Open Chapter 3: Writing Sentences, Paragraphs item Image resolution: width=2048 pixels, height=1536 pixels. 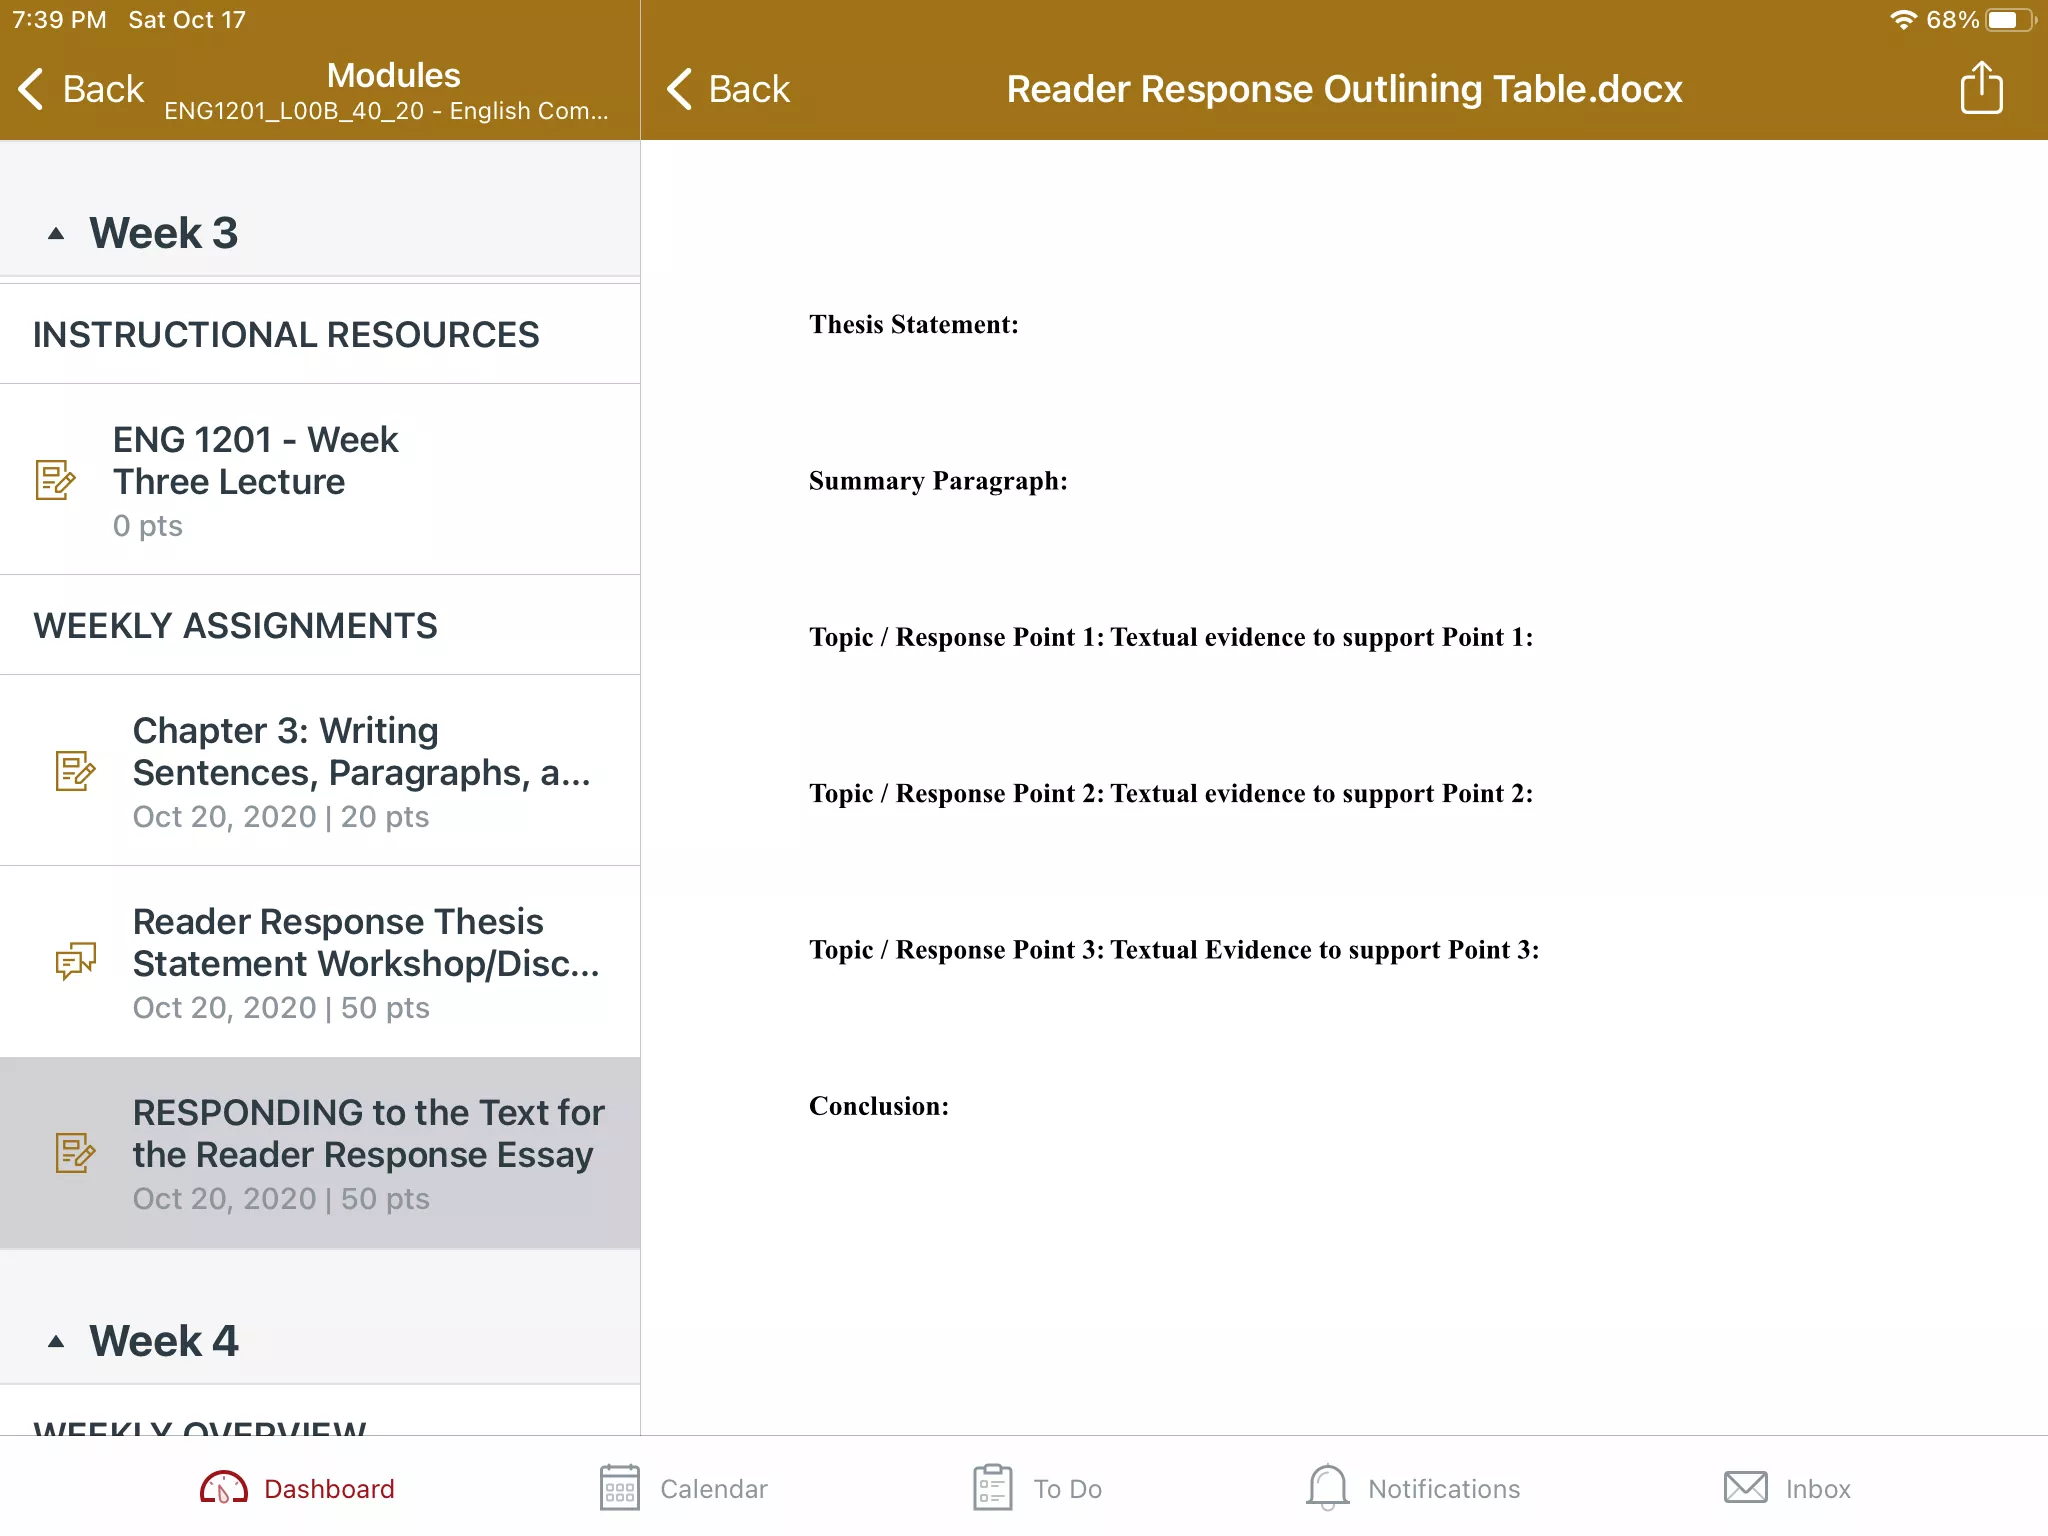pos(320,770)
